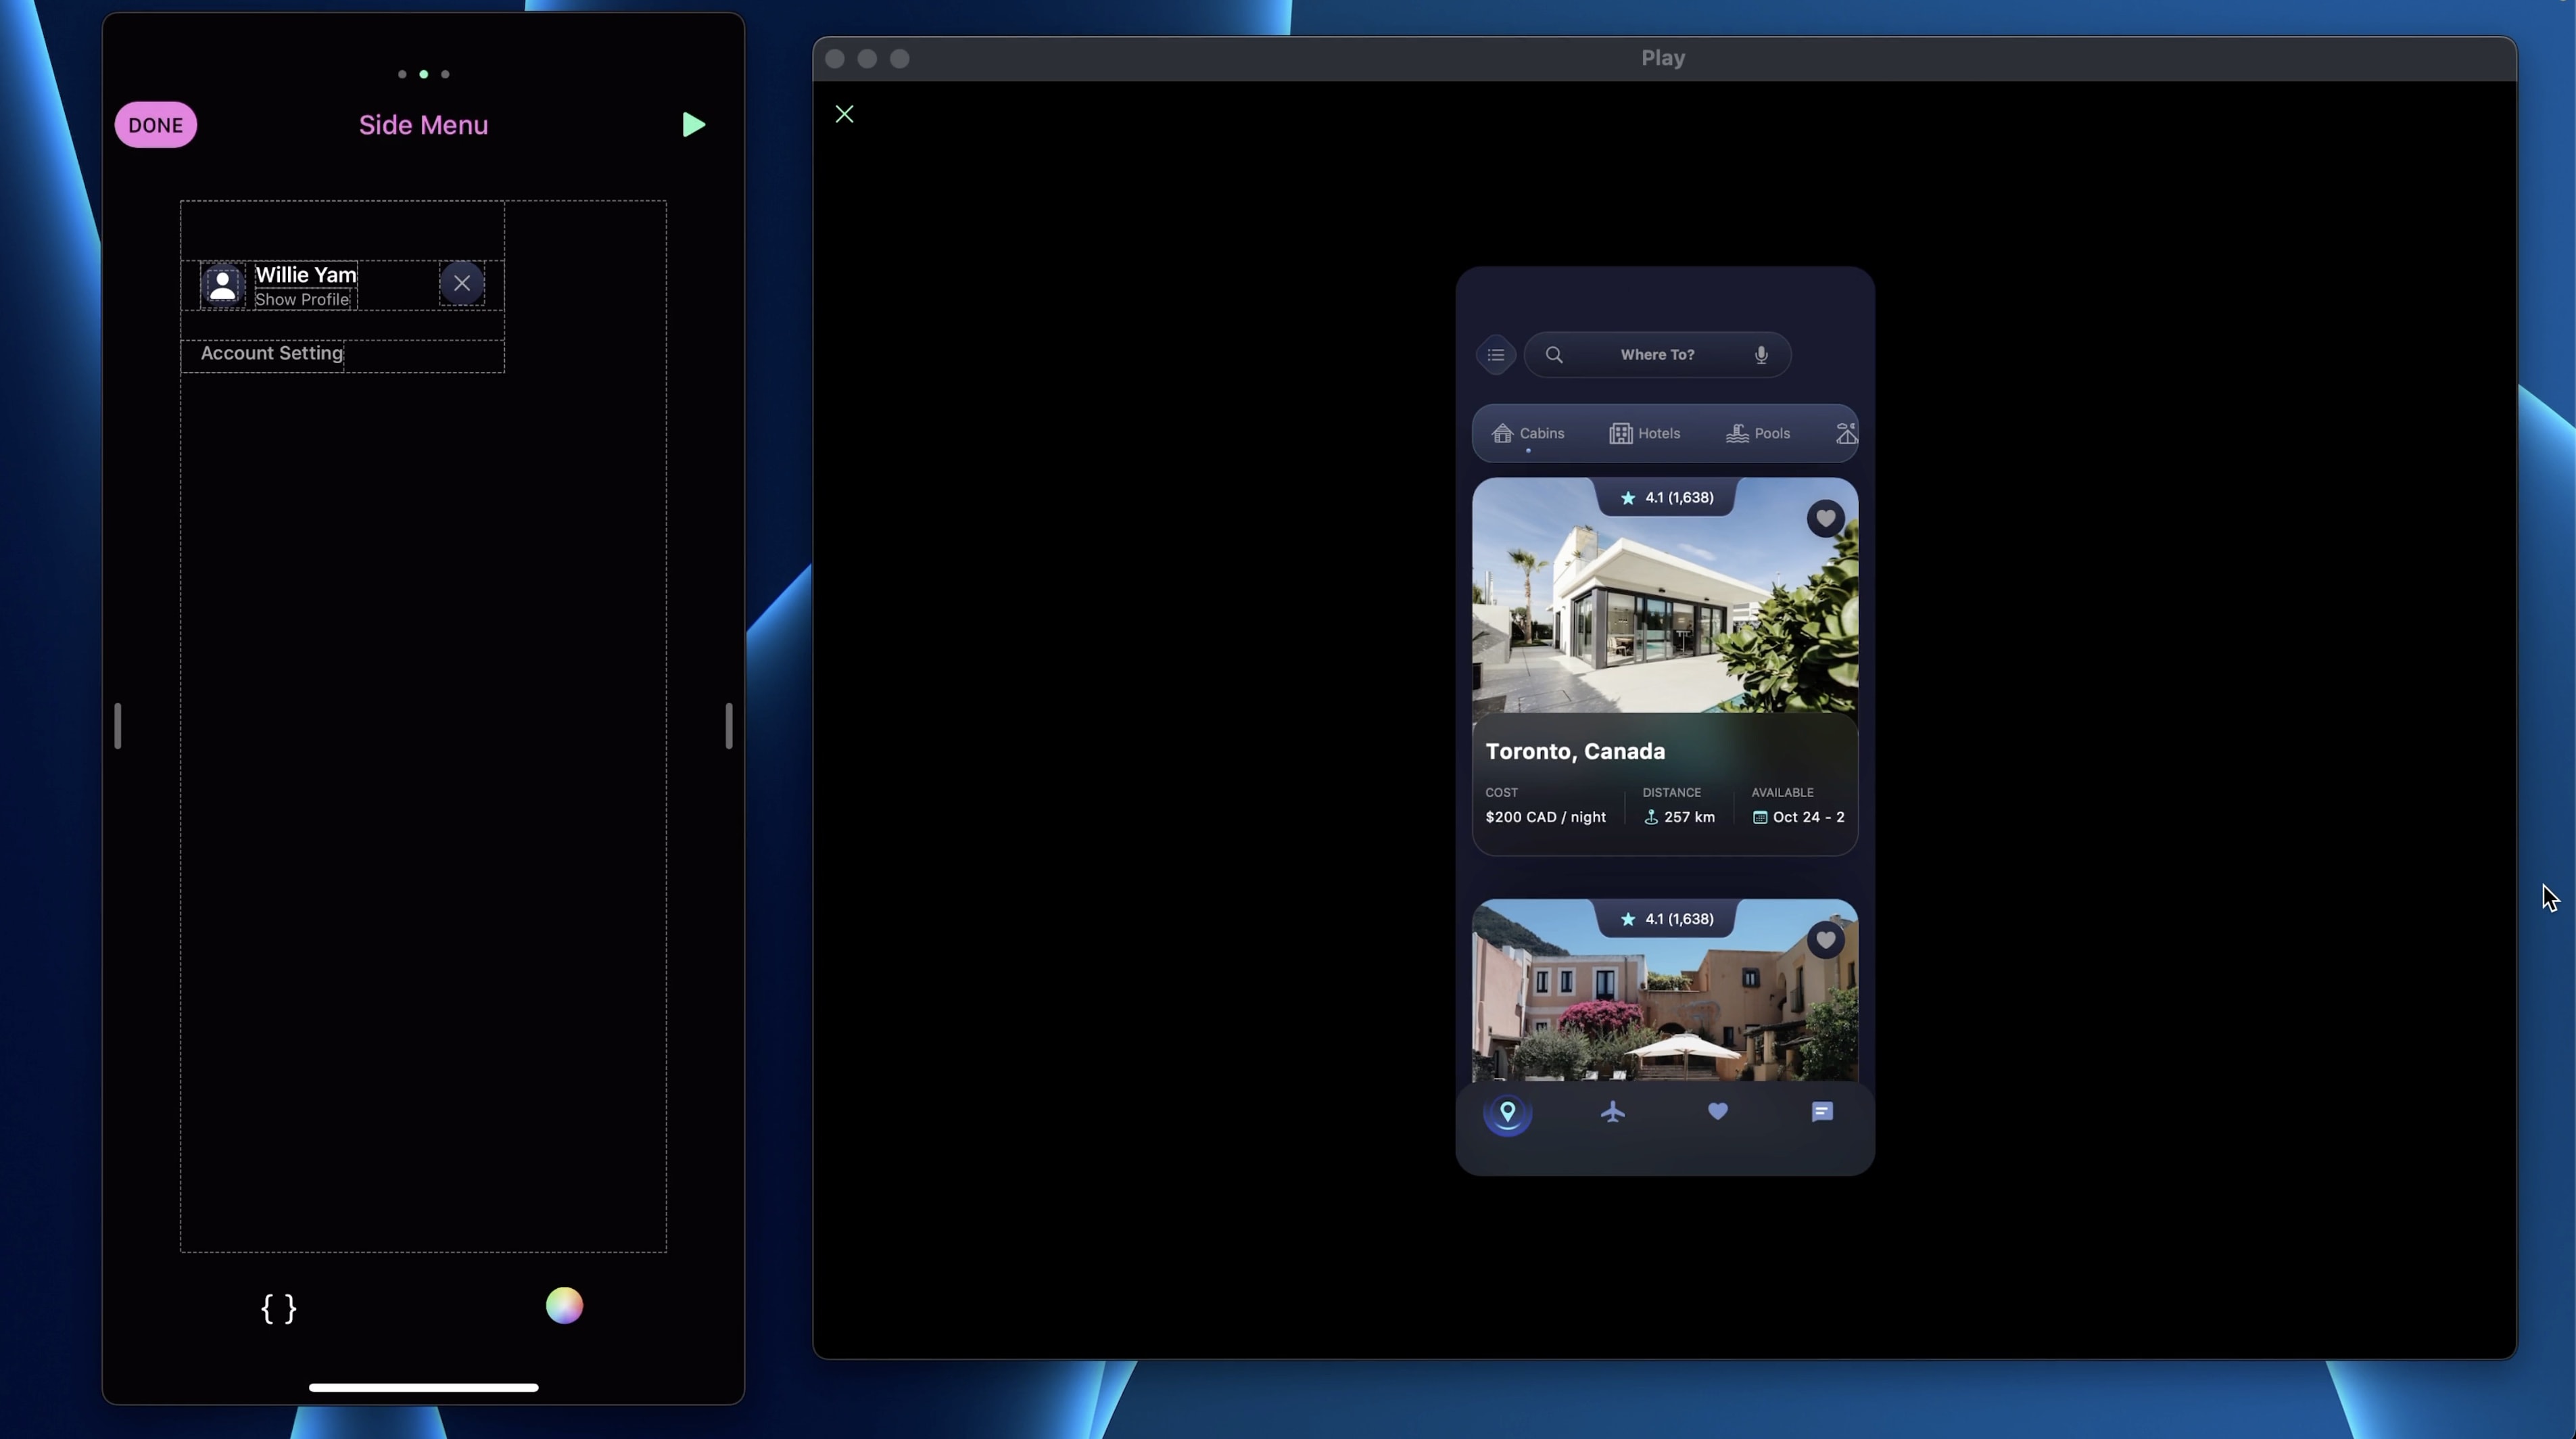This screenshot has width=2576, height=1439.
Task: Switch to the Hotels category tab
Action: pos(1645,433)
